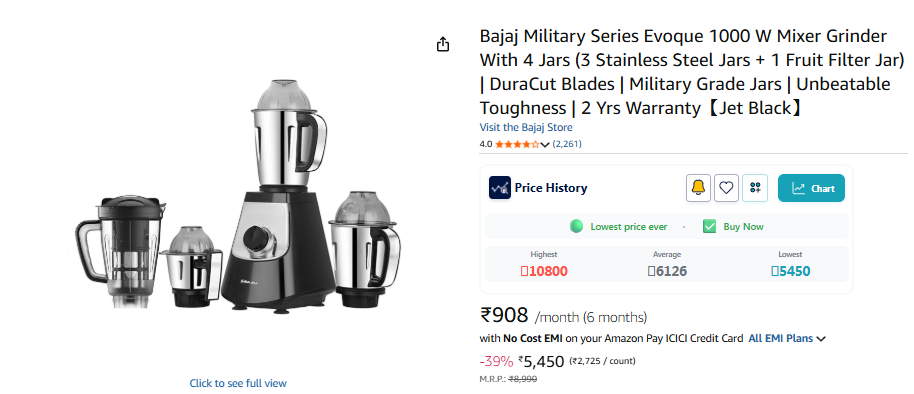Click the Bajaj Military Series product title

coord(691,72)
